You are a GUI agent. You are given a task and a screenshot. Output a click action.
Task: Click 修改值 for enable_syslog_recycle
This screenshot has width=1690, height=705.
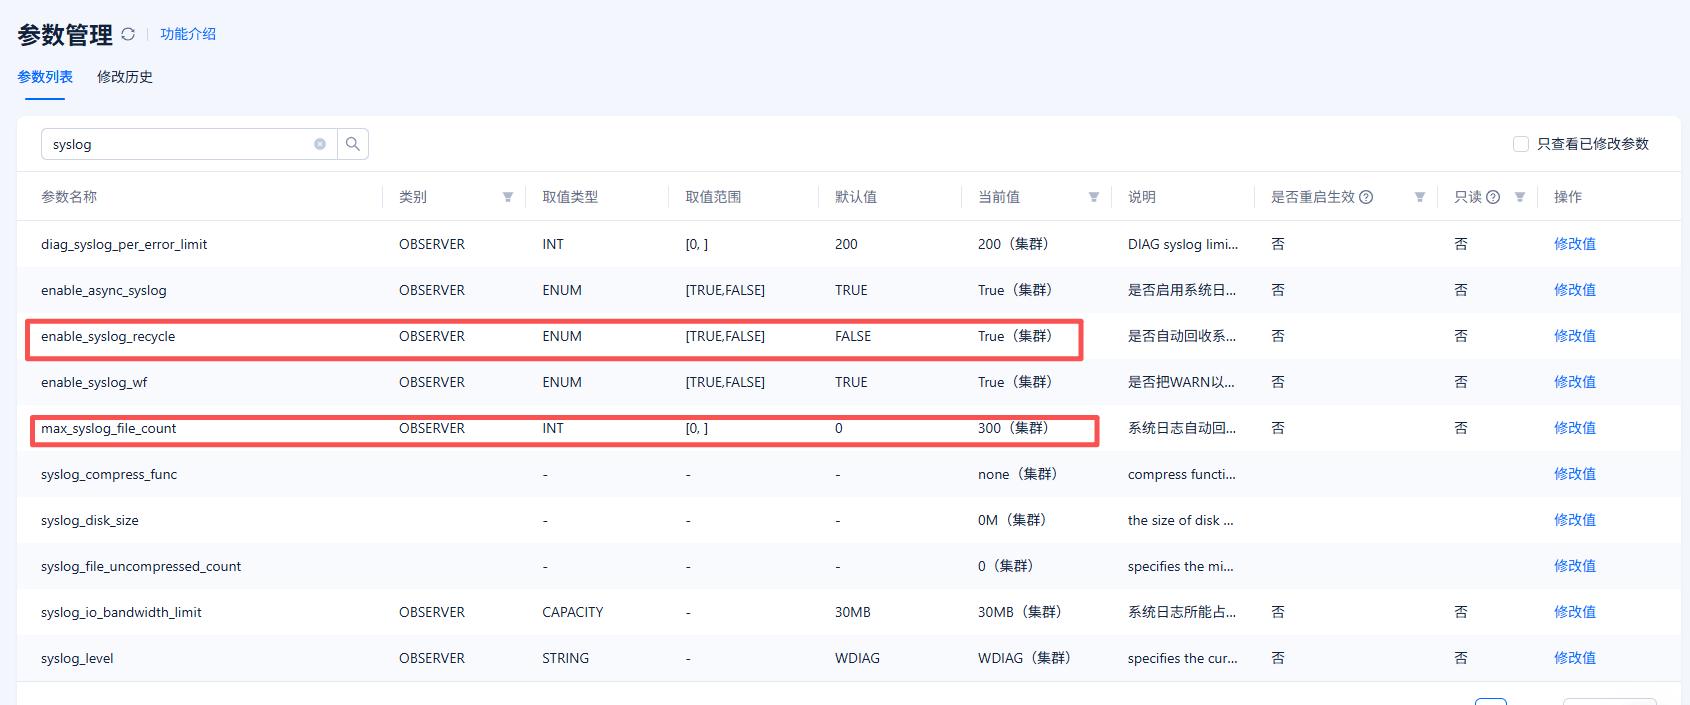pos(1574,336)
